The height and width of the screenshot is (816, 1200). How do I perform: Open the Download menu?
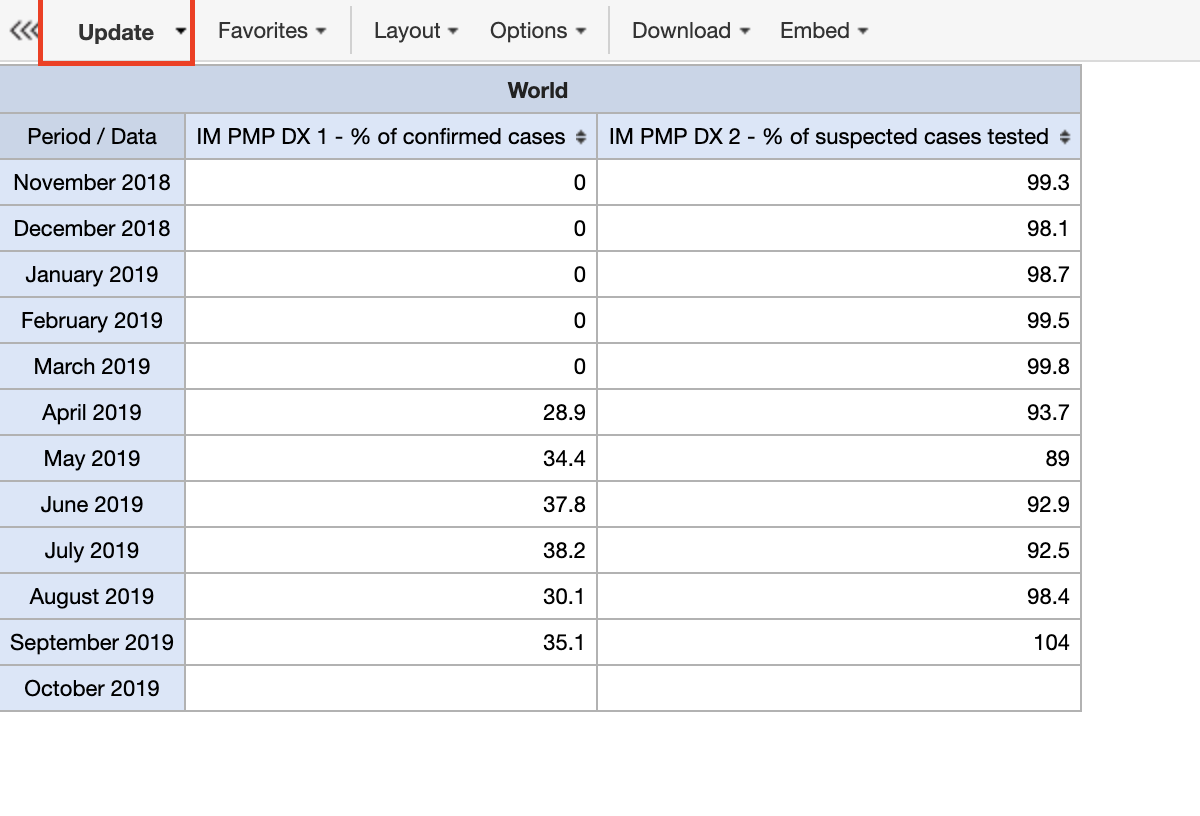(691, 31)
